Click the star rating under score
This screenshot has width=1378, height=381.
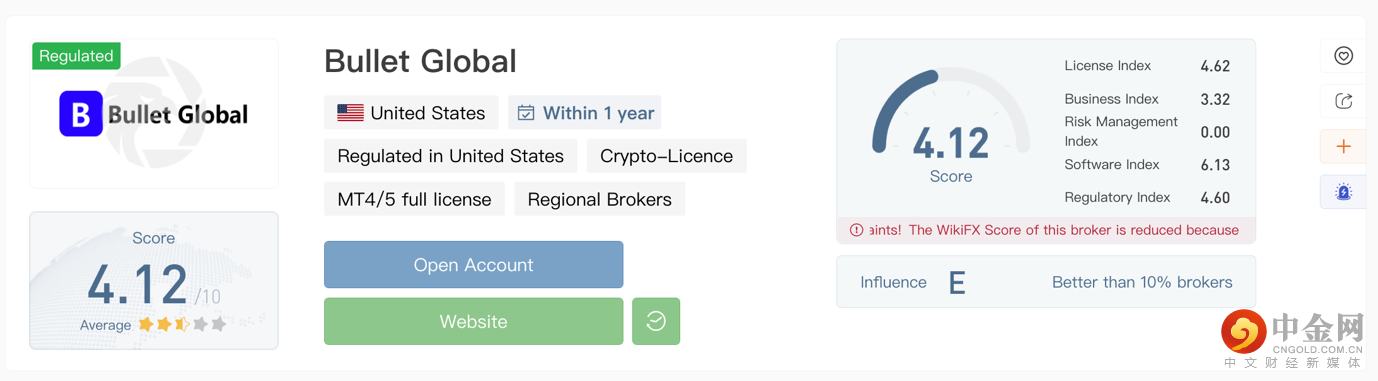pos(182,324)
